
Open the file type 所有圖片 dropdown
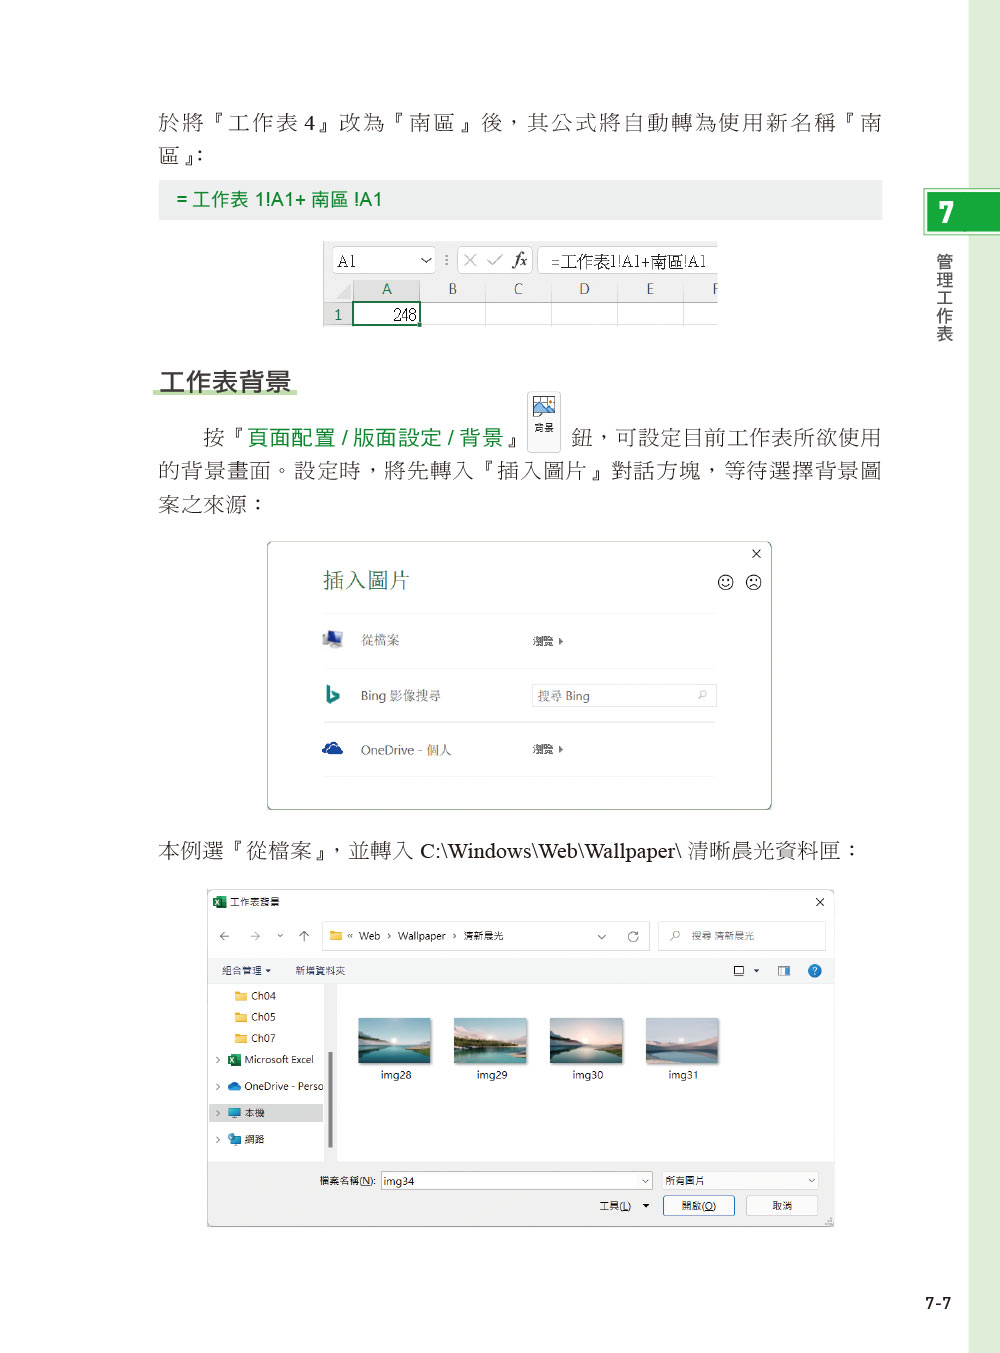(740, 1181)
